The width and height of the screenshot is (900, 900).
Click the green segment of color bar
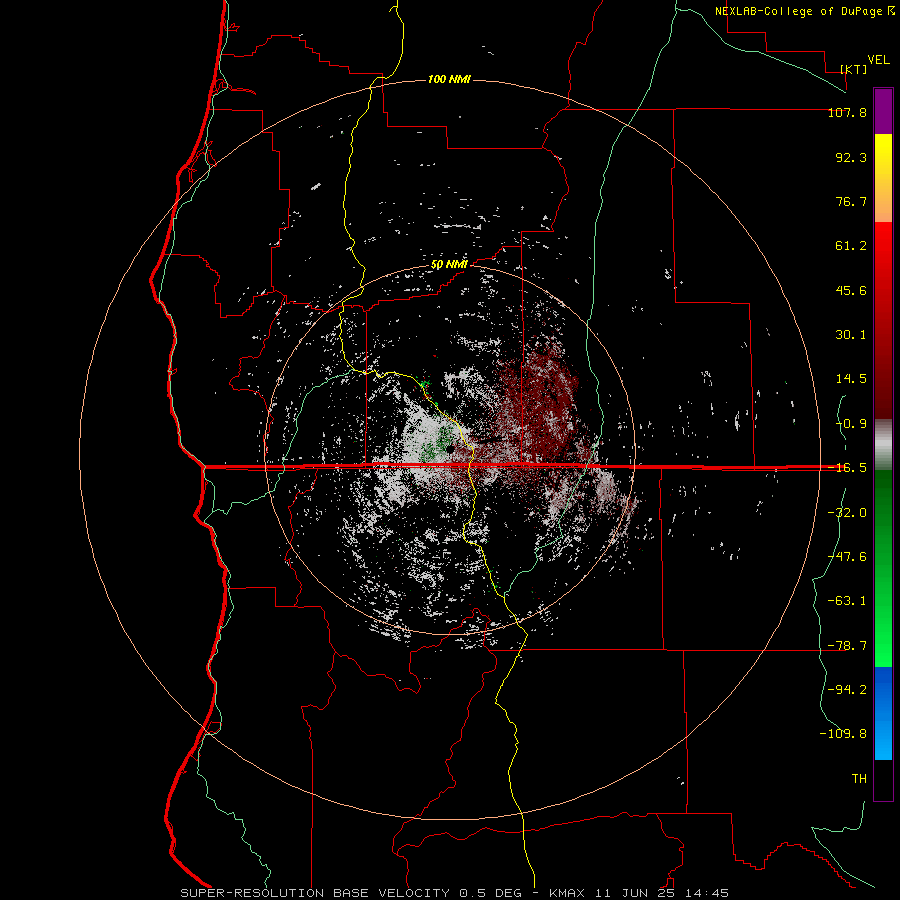(x=883, y=568)
